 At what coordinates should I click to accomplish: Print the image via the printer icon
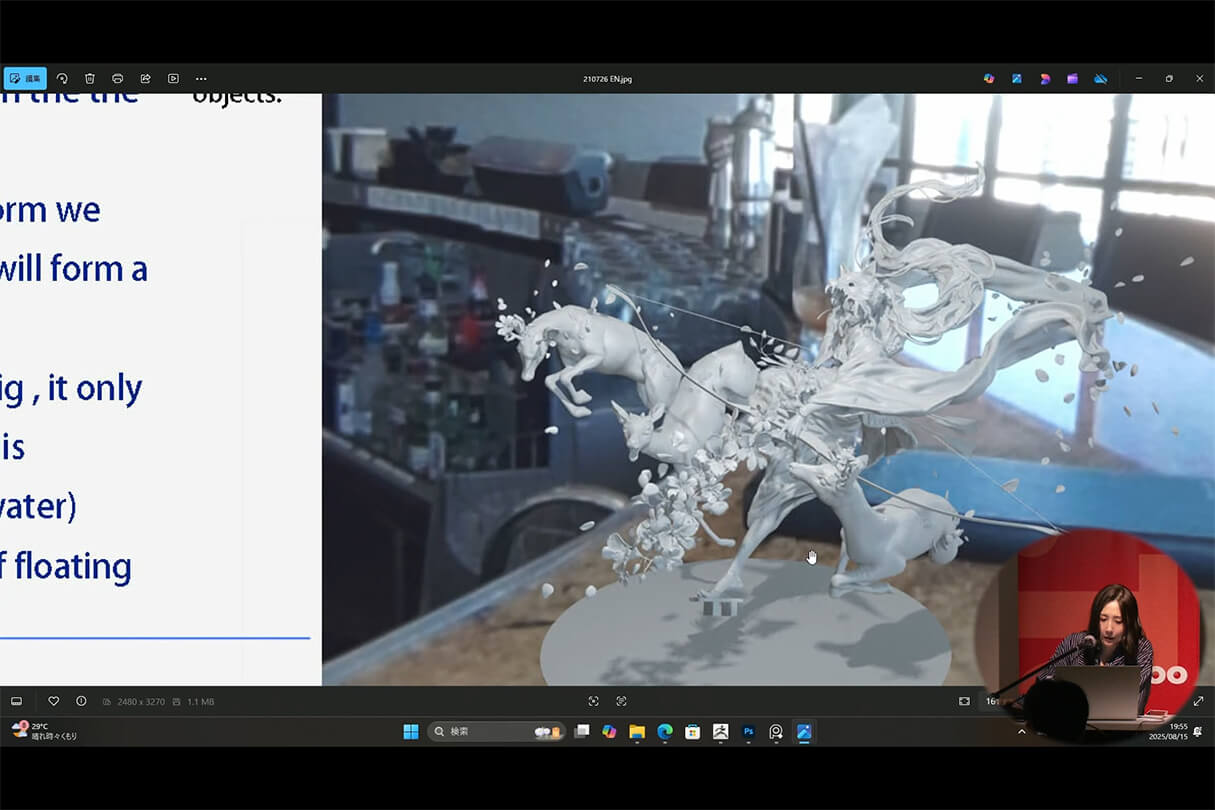pyautogui.click(x=118, y=78)
